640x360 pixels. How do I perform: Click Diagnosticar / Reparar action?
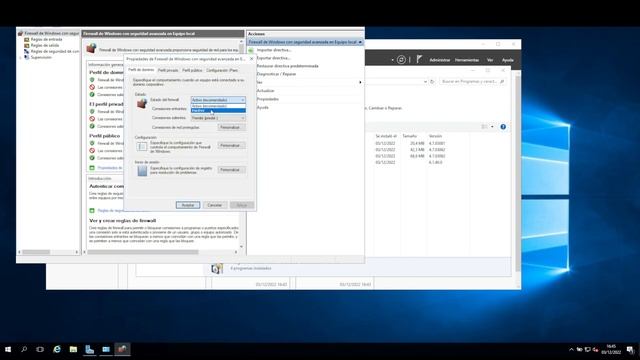click(x=276, y=74)
